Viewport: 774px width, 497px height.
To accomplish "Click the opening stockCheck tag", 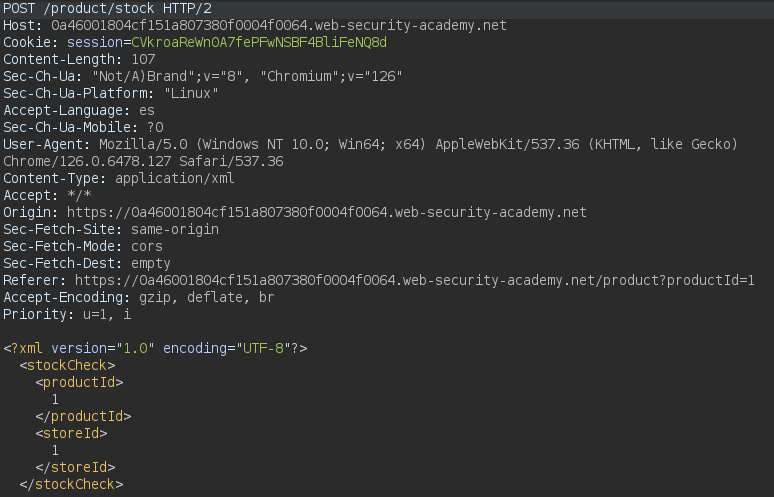I will (x=67, y=365).
